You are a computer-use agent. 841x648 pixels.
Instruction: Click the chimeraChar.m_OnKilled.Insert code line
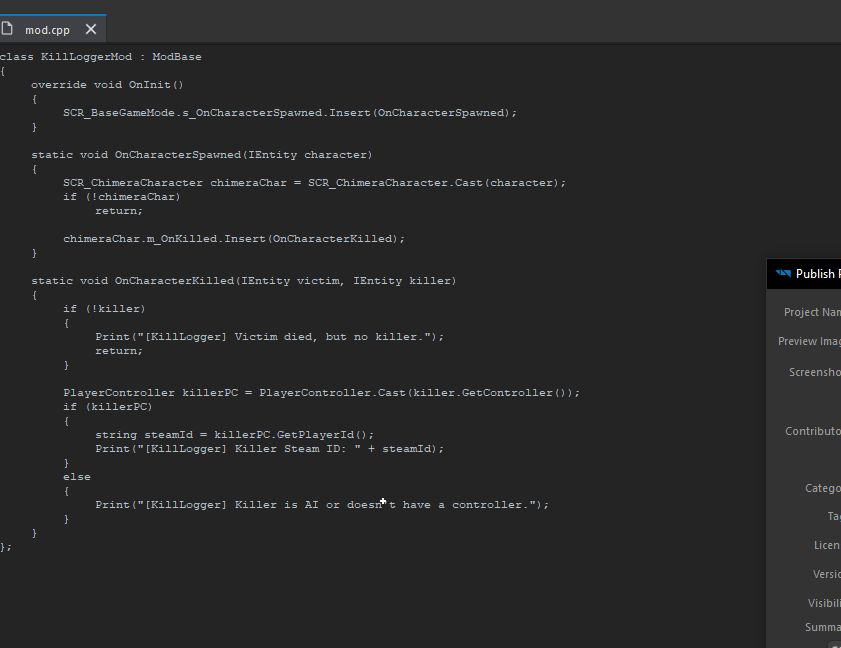click(234, 239)
